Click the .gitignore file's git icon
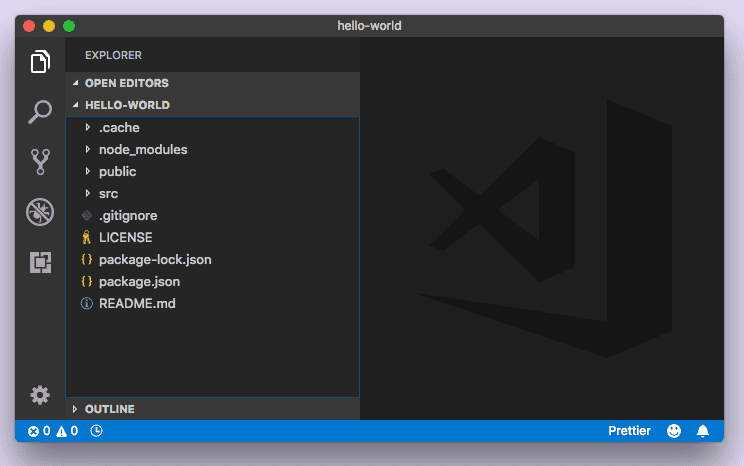The width and height of the screenshot is (744, 466). [86, 215]
